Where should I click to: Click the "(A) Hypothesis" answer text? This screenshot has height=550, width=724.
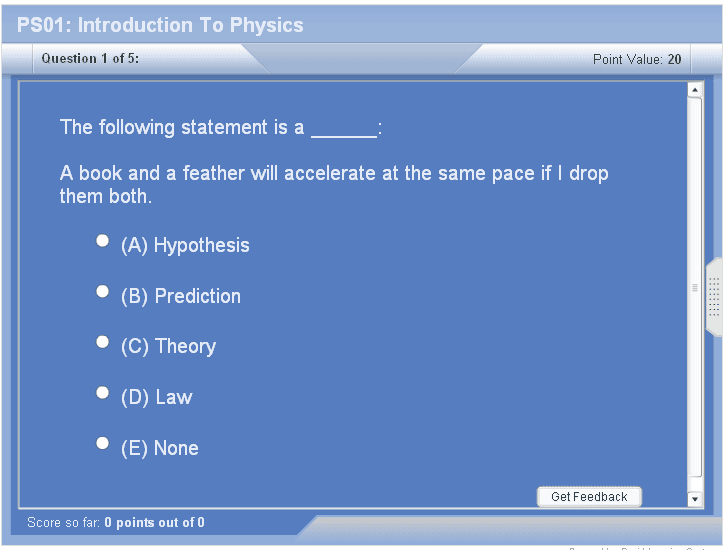[x=185, y=246]
